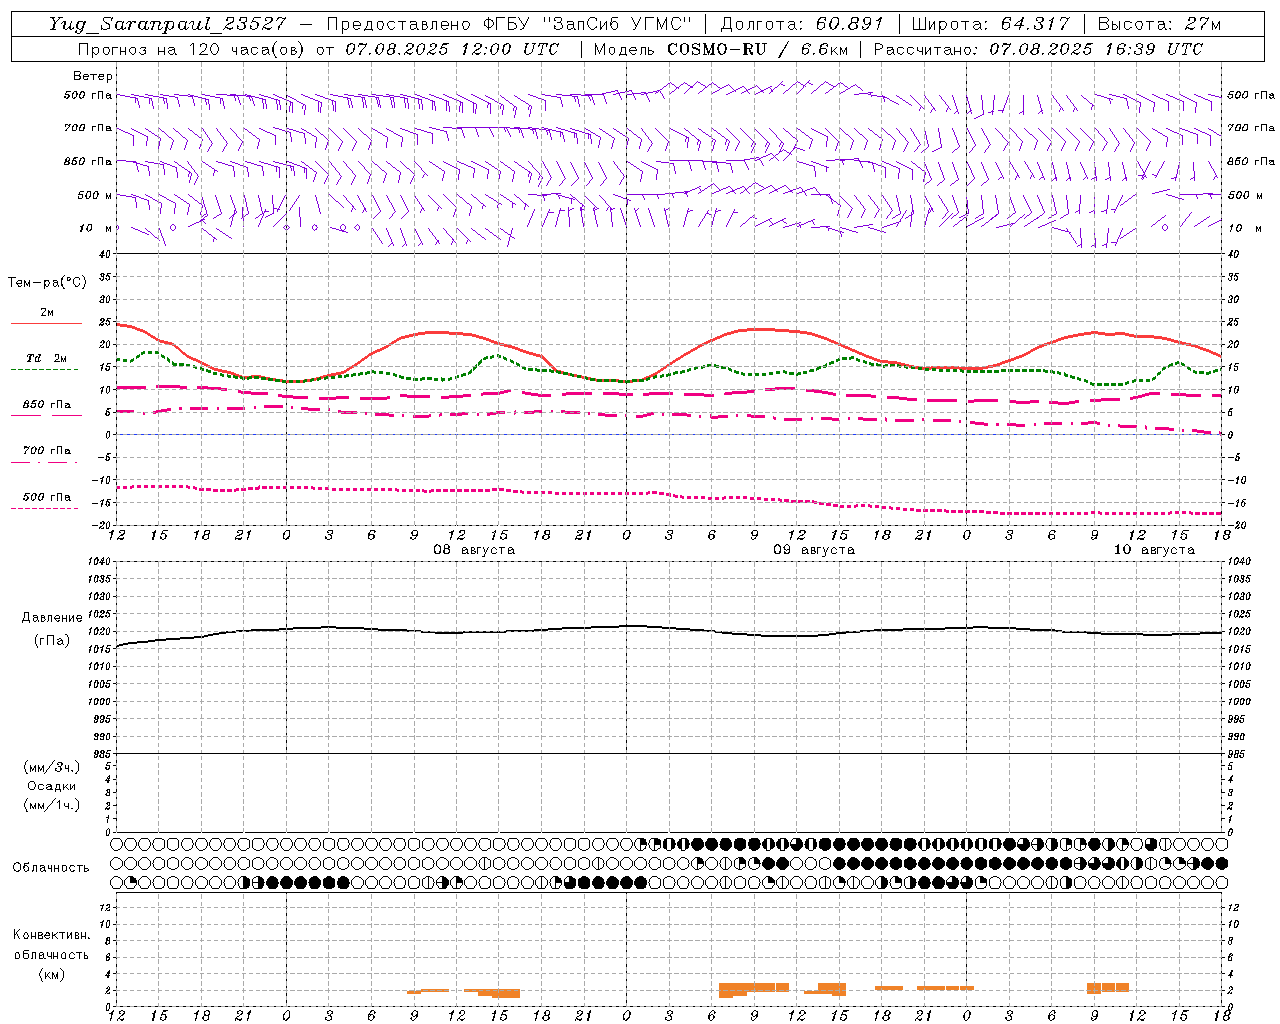Click the "Высота: 27м" header field
Viewport: 1280px width, 1024px height.
(1159, 24)
